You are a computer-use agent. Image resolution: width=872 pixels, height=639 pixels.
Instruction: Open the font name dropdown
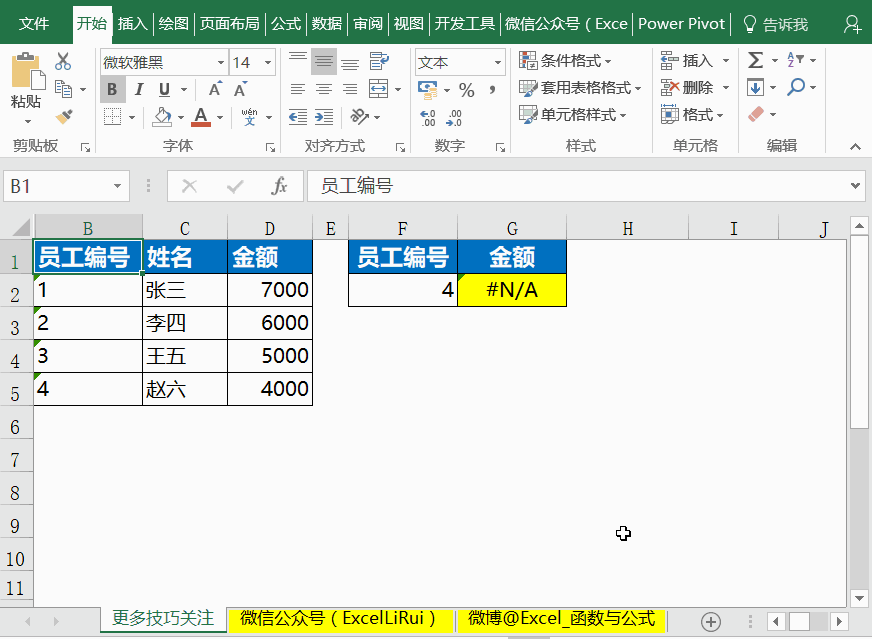(x=221, y=61)
